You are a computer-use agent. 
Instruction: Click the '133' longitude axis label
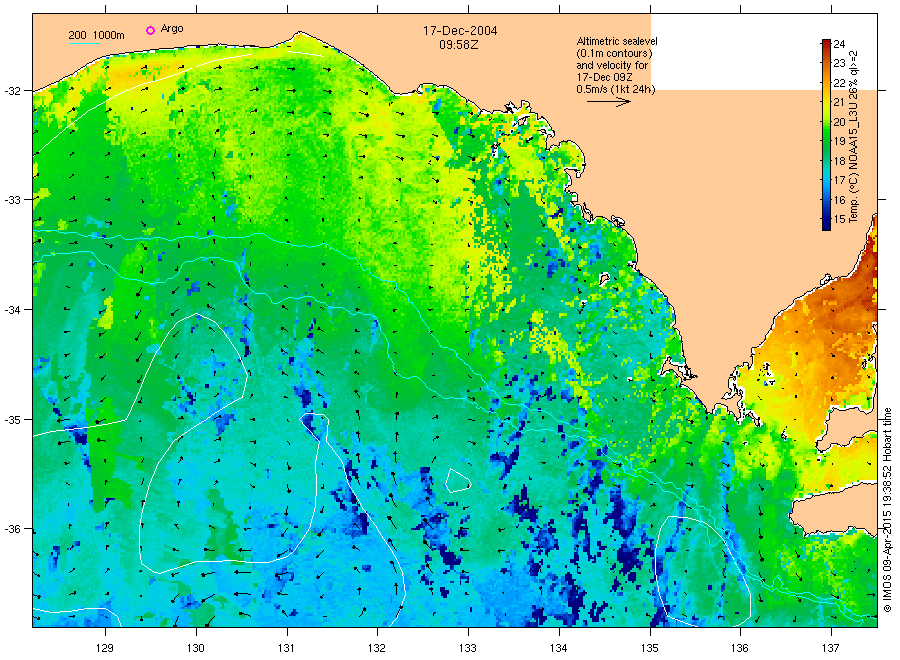[x=468, y=648]
